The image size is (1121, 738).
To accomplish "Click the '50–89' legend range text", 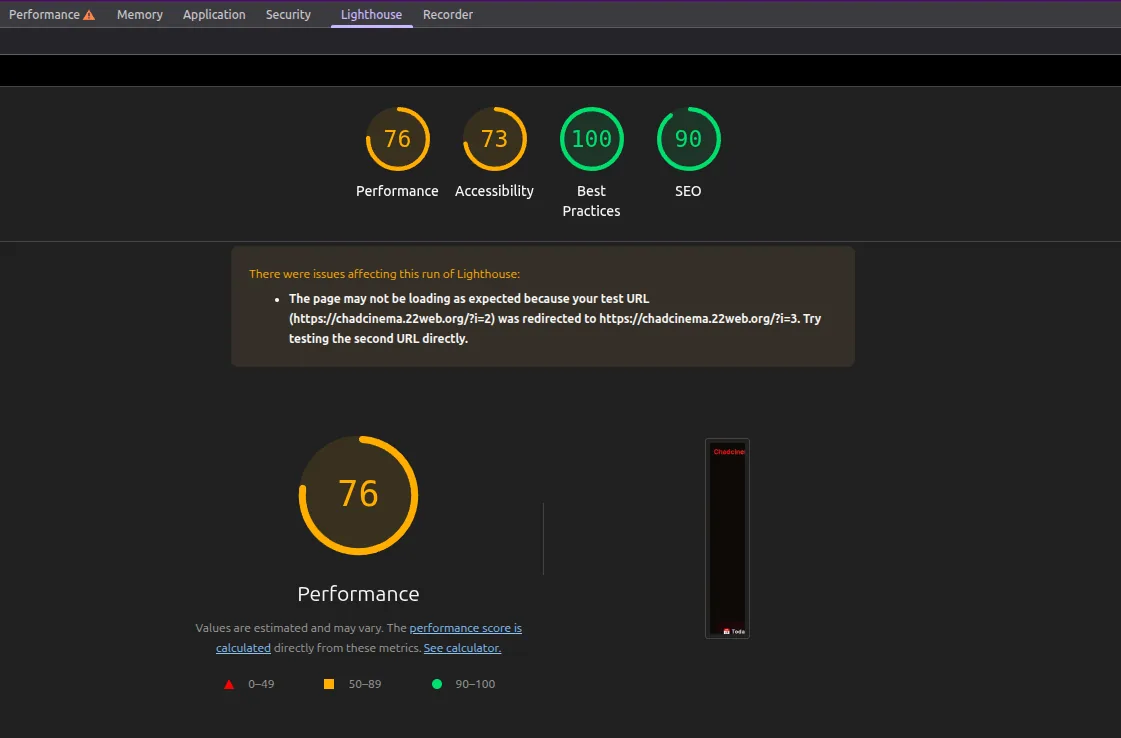I will (365, 684).
